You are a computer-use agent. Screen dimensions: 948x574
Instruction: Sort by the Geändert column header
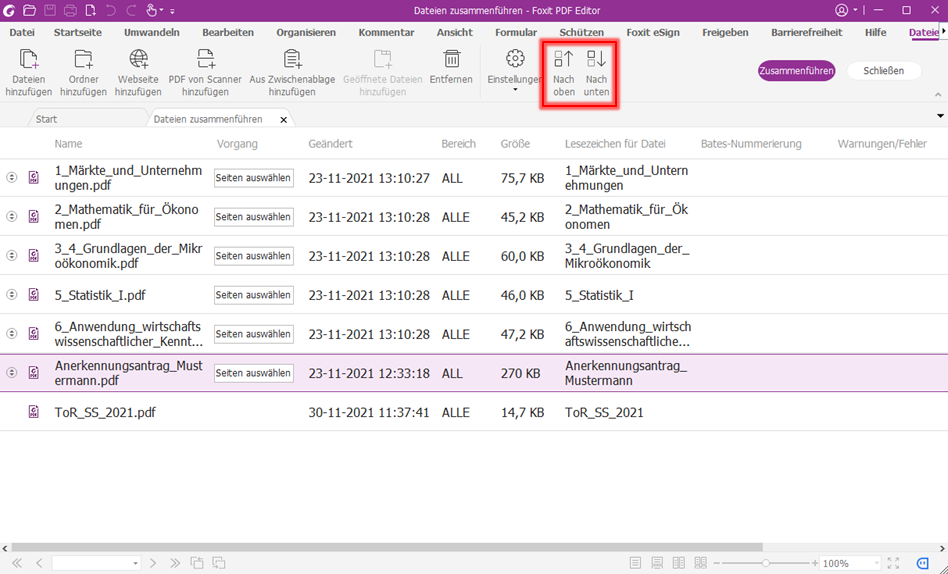(x=330, y=144)
